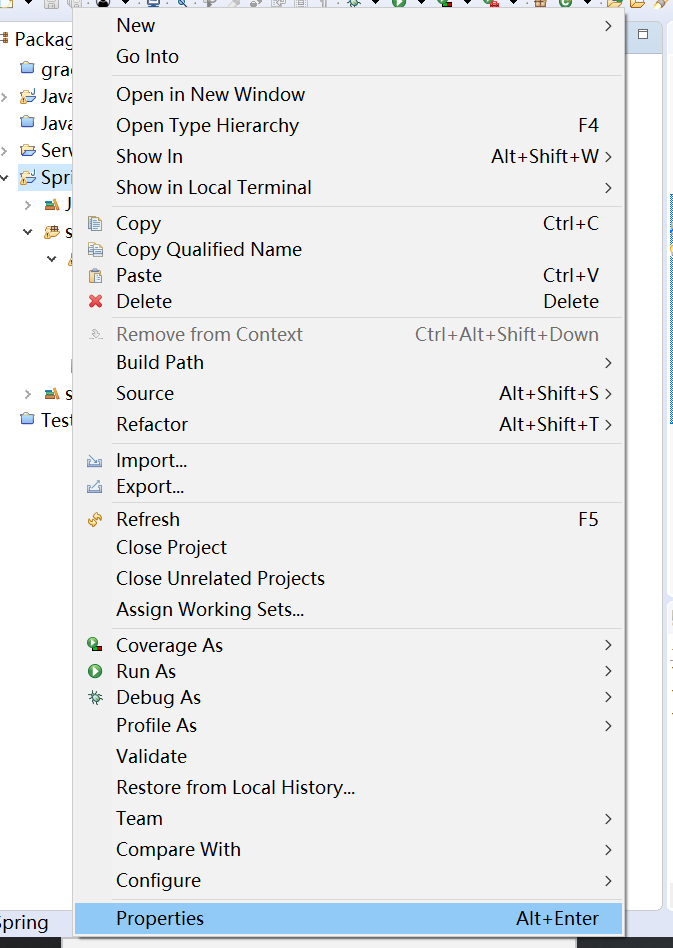Viewport: 673px width, 948px height.
Task: Click the Copy Qualified Name icon
Action: coord(96,250)
